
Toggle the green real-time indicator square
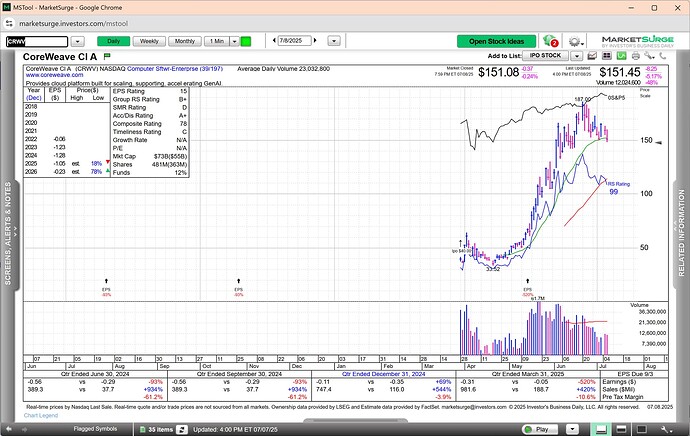tap(246, 41)
